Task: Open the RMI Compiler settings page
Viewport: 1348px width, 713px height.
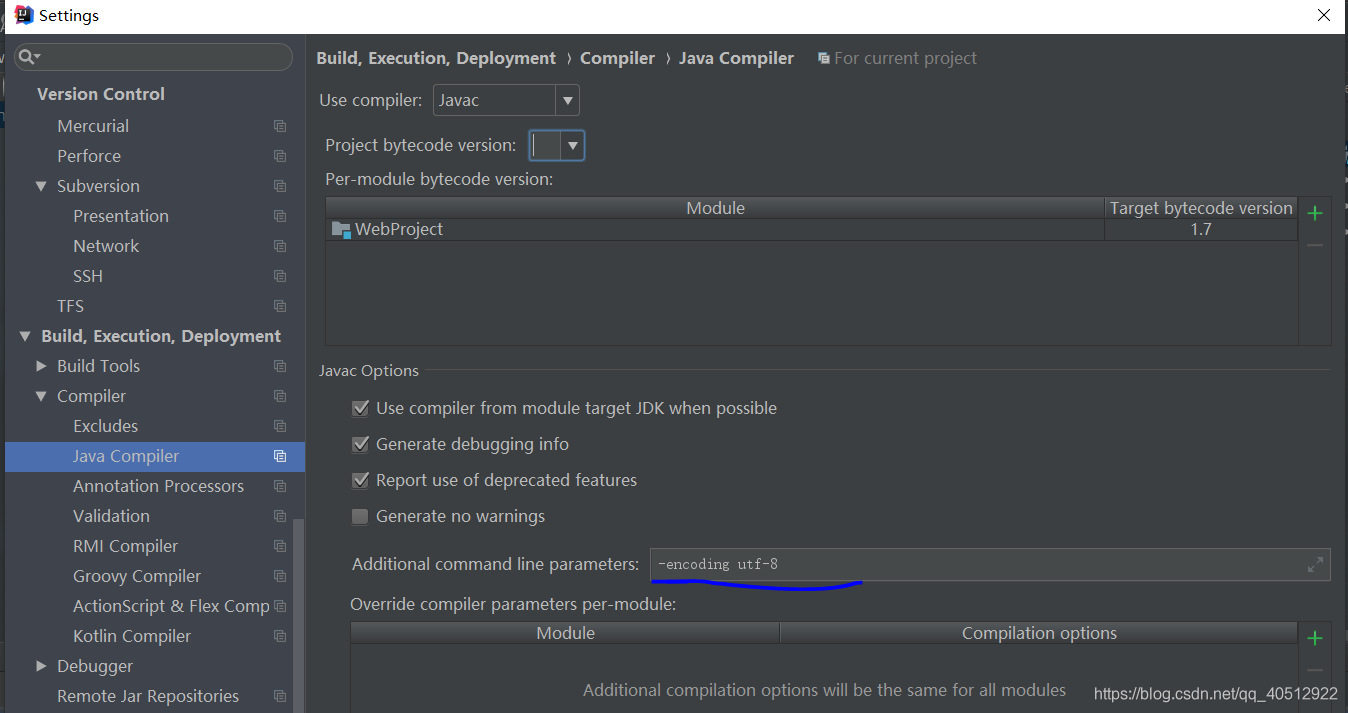Action: tap(125, 546)
